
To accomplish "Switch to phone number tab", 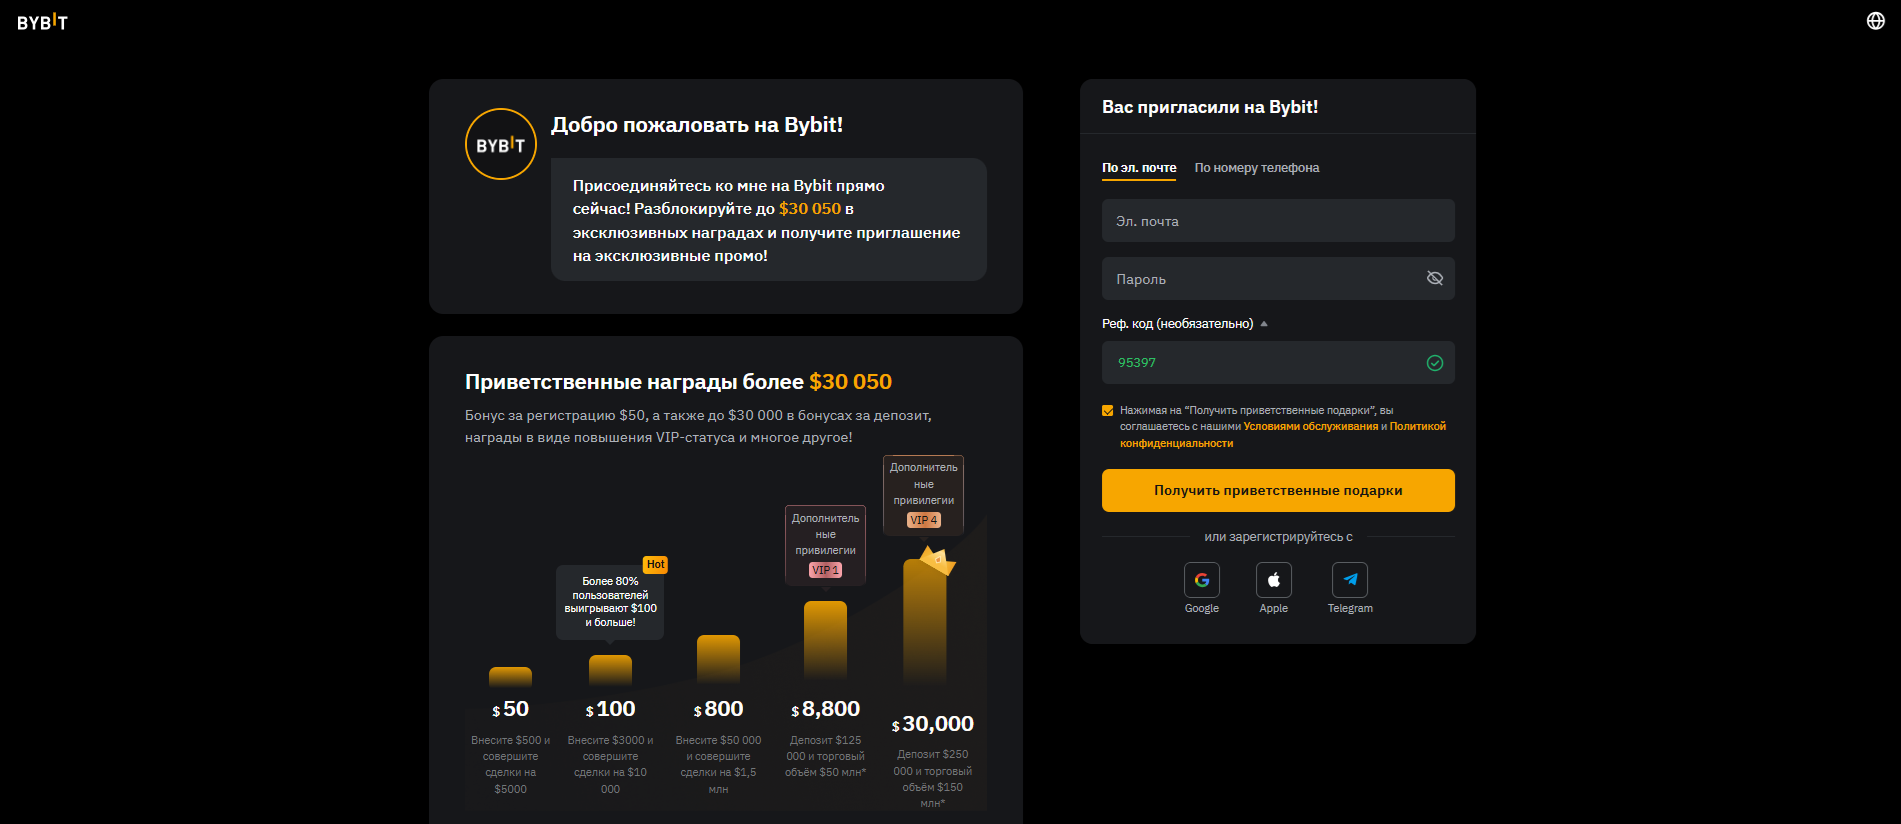I will [x=1256, y=168].
